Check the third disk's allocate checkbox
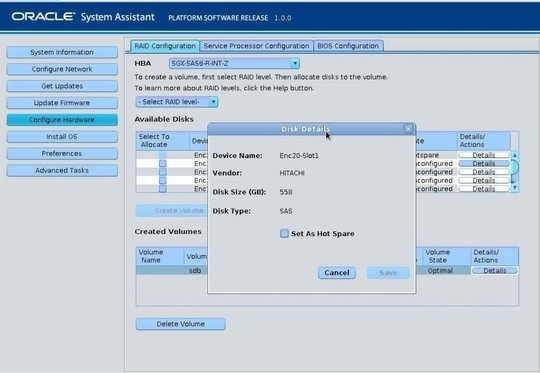Image resolution: width=540 pixels, height=373 pixels. [x=163, y=172]
